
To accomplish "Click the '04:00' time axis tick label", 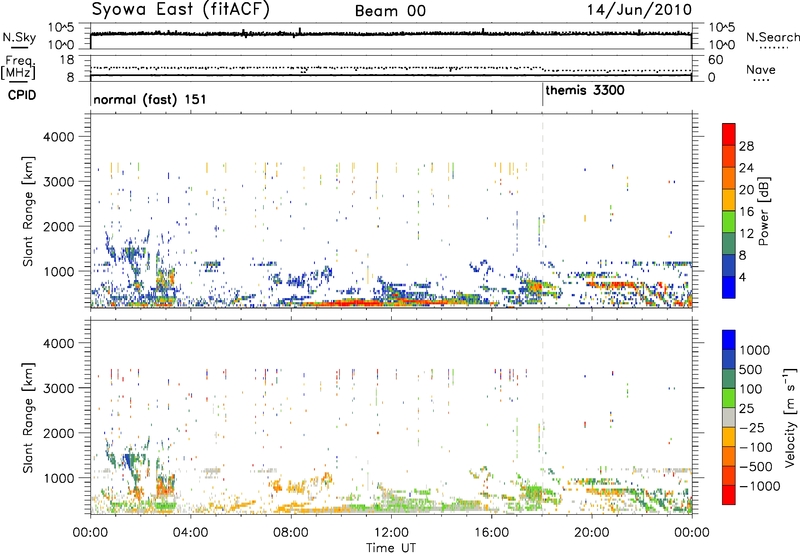I will (191, 533).
